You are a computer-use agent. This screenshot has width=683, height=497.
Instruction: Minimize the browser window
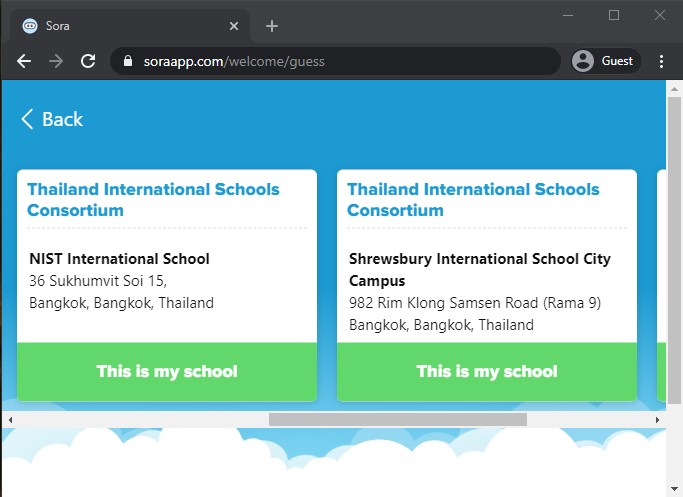pyautogui.click(x=568, y=15)
